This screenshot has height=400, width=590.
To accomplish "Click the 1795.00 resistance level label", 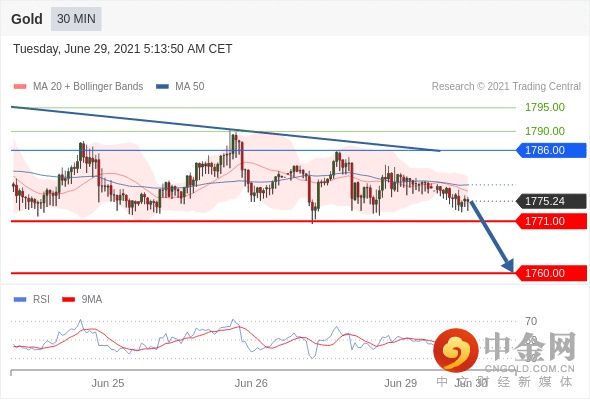I will click(545, 107).
